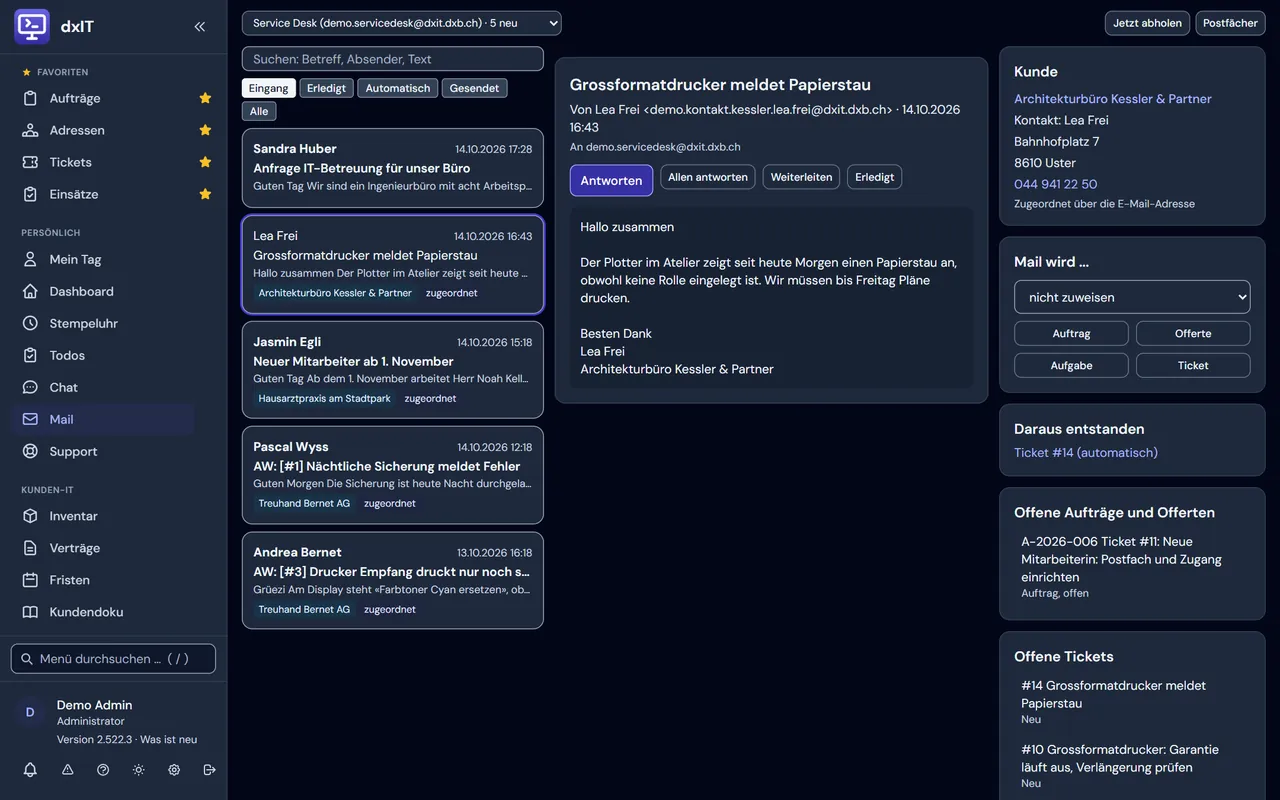Click the Antworten button
The height and width of the screenshot is (800, 1280).
(x=611, y=180)
